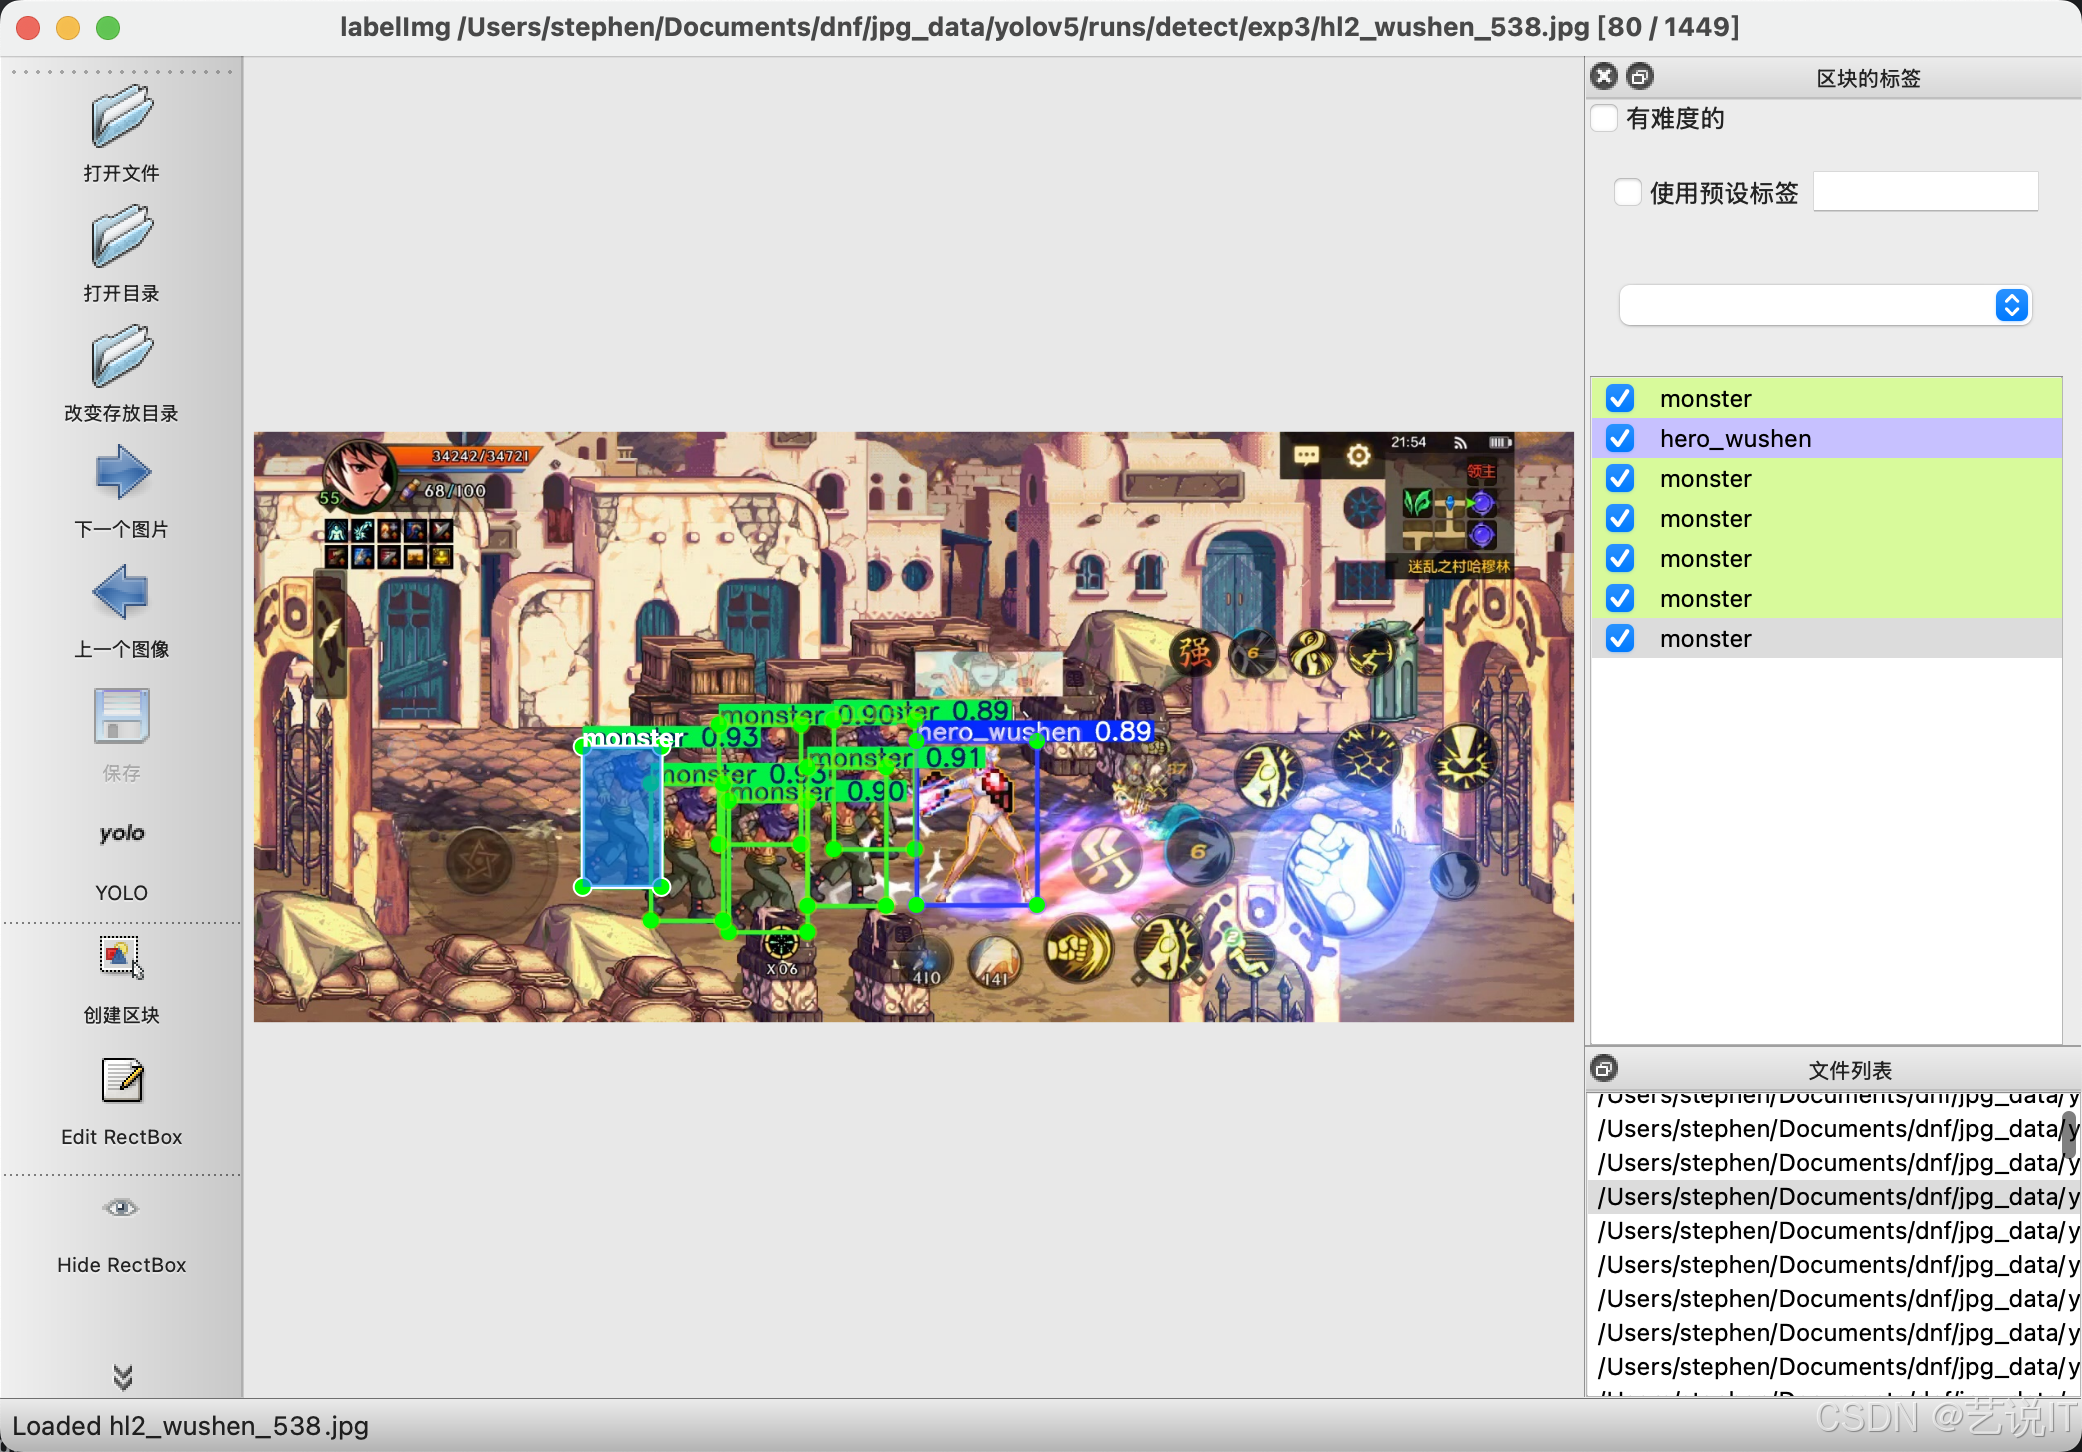
Task: Float the box labels panel
Action: (1640, 76)
